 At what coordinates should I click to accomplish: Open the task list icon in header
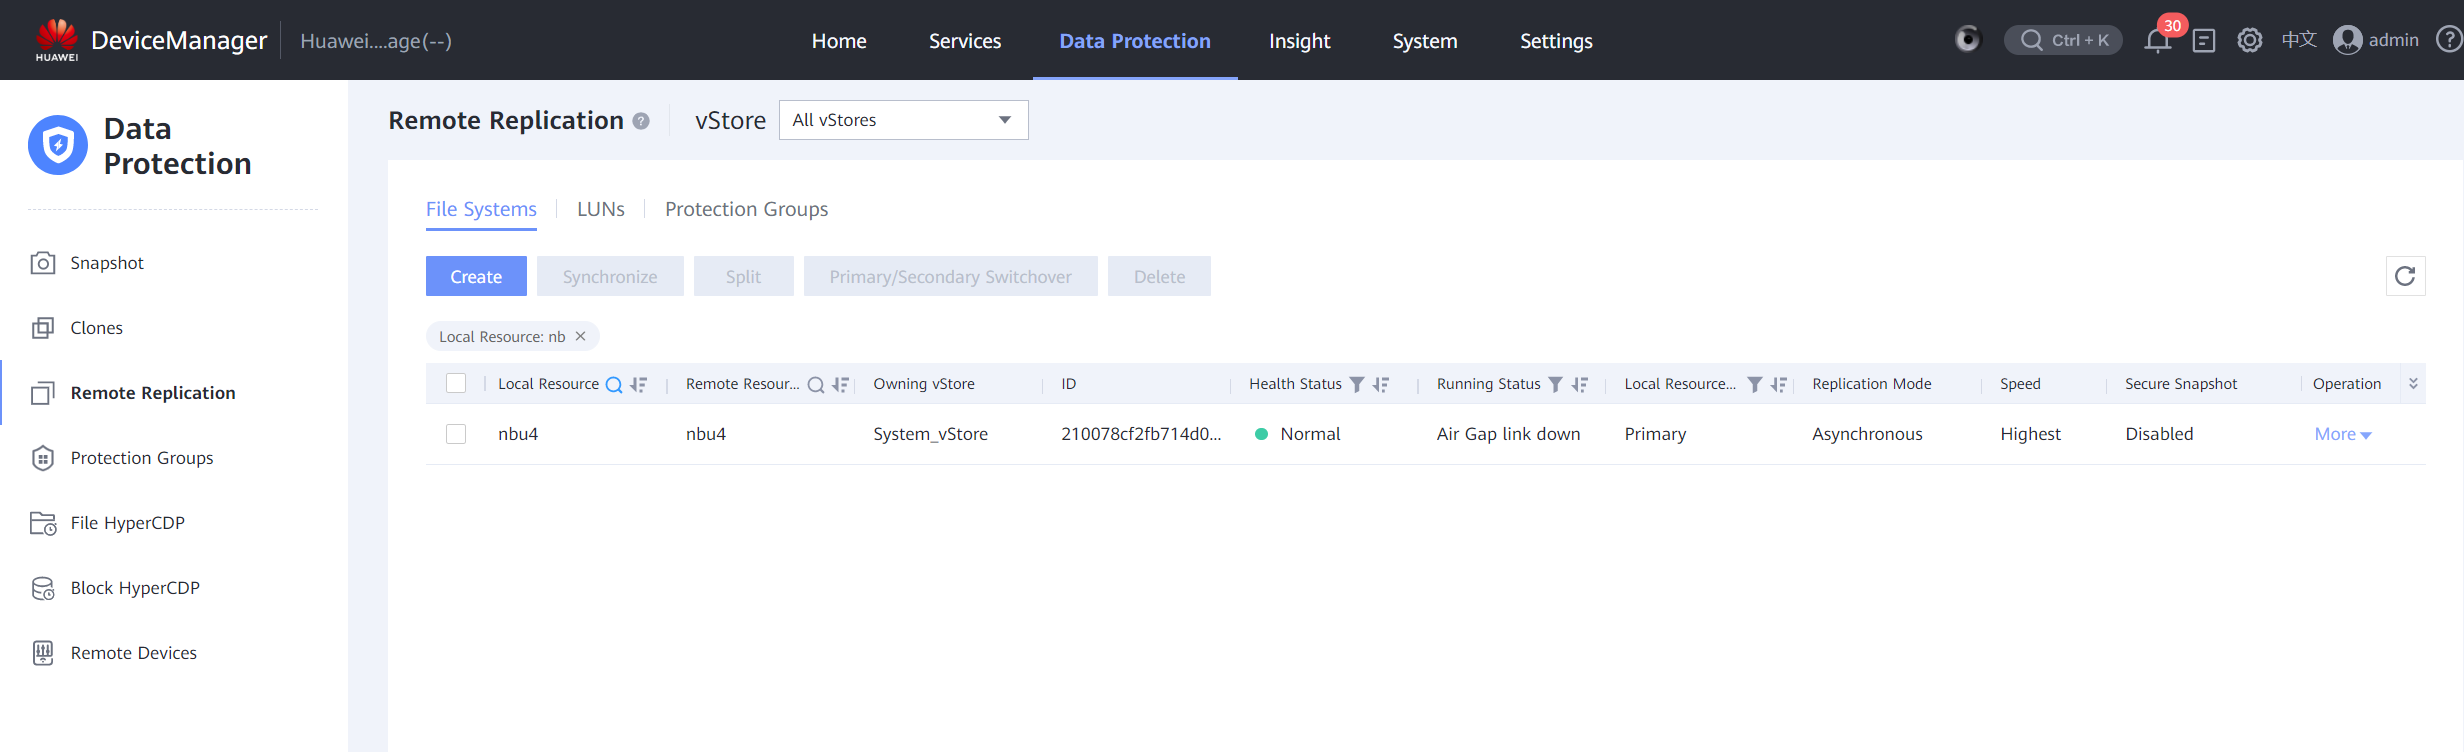pos(2204,41)
